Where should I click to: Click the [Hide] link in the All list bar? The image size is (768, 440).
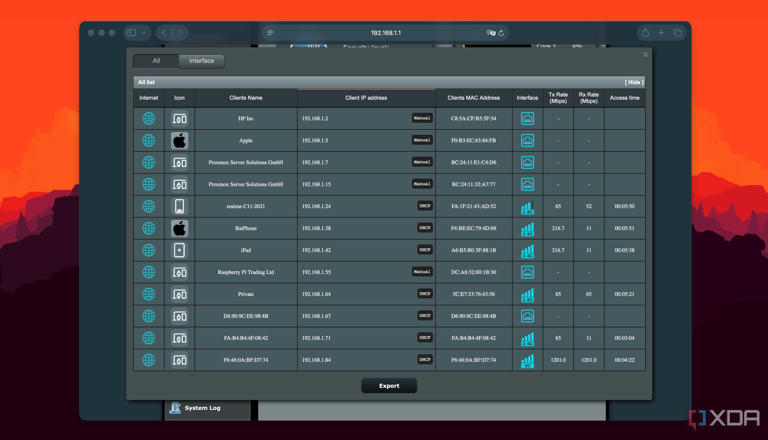coord(634,82)
